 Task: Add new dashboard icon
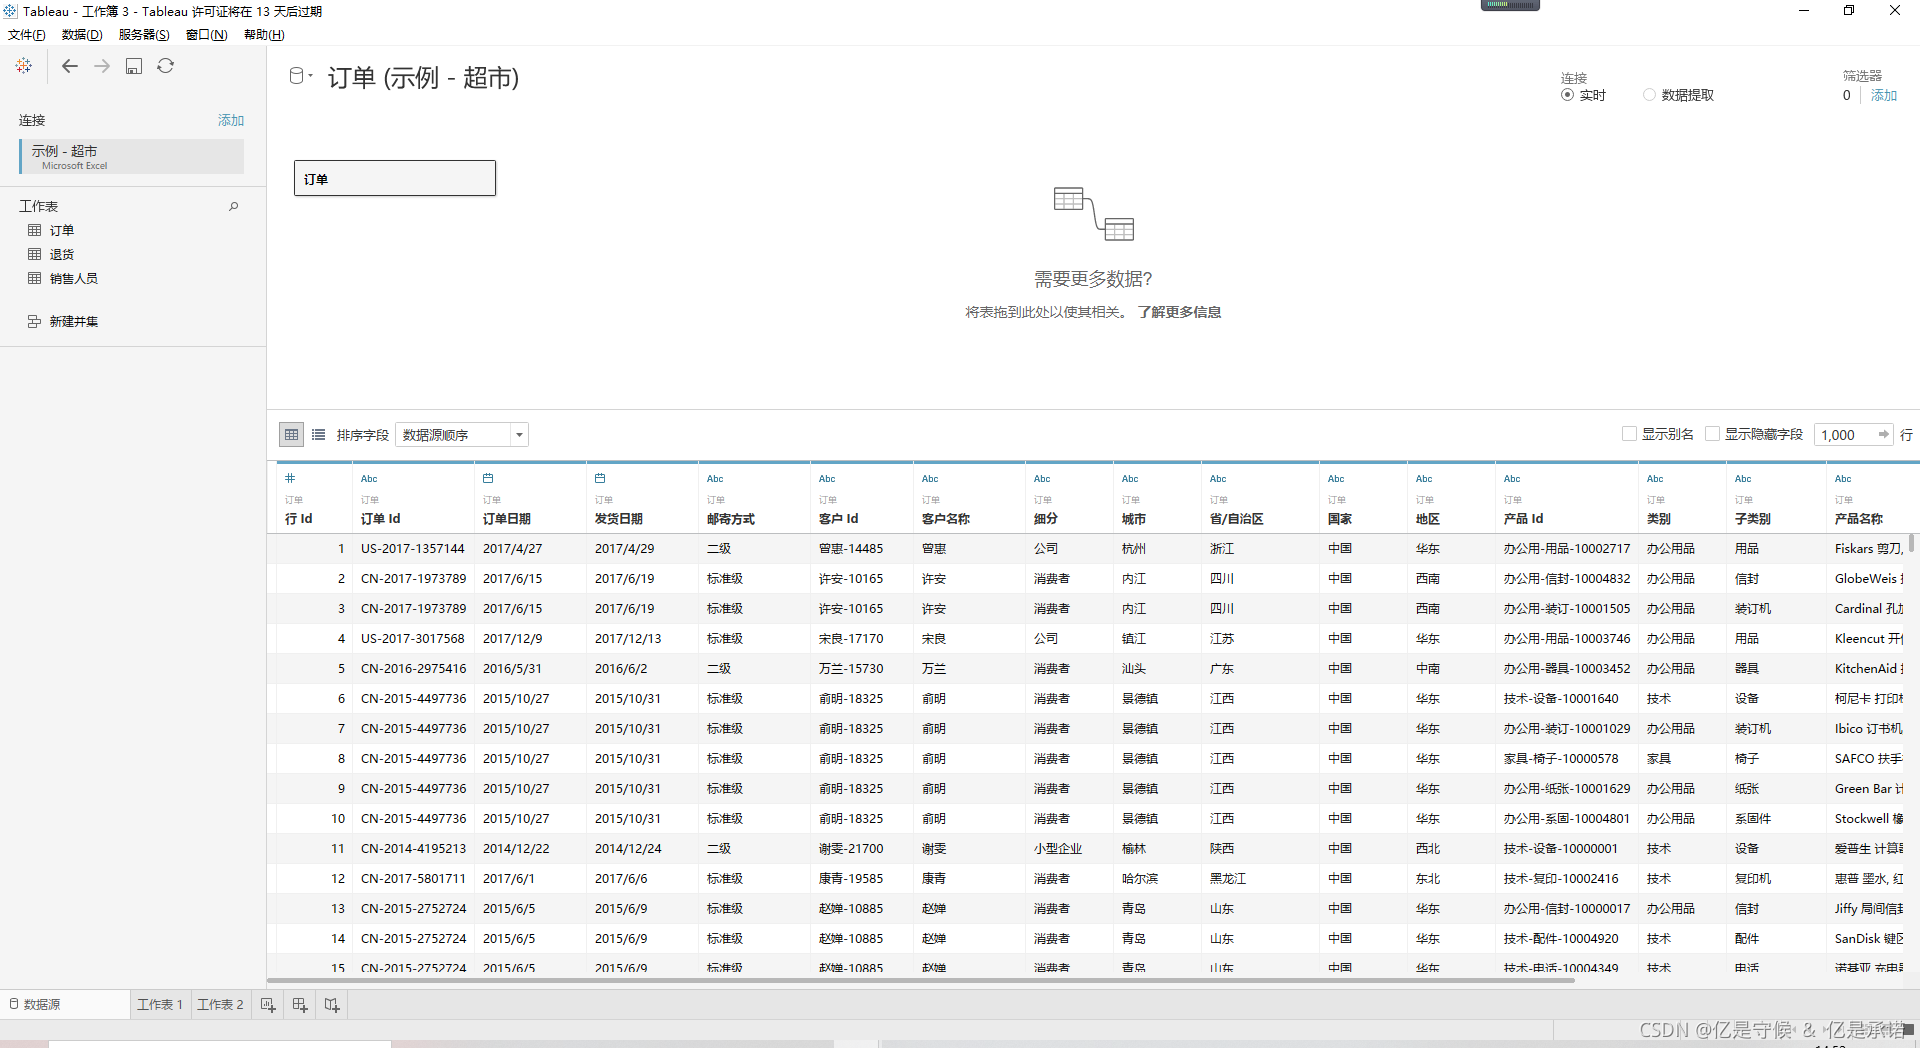(300, 1005)
